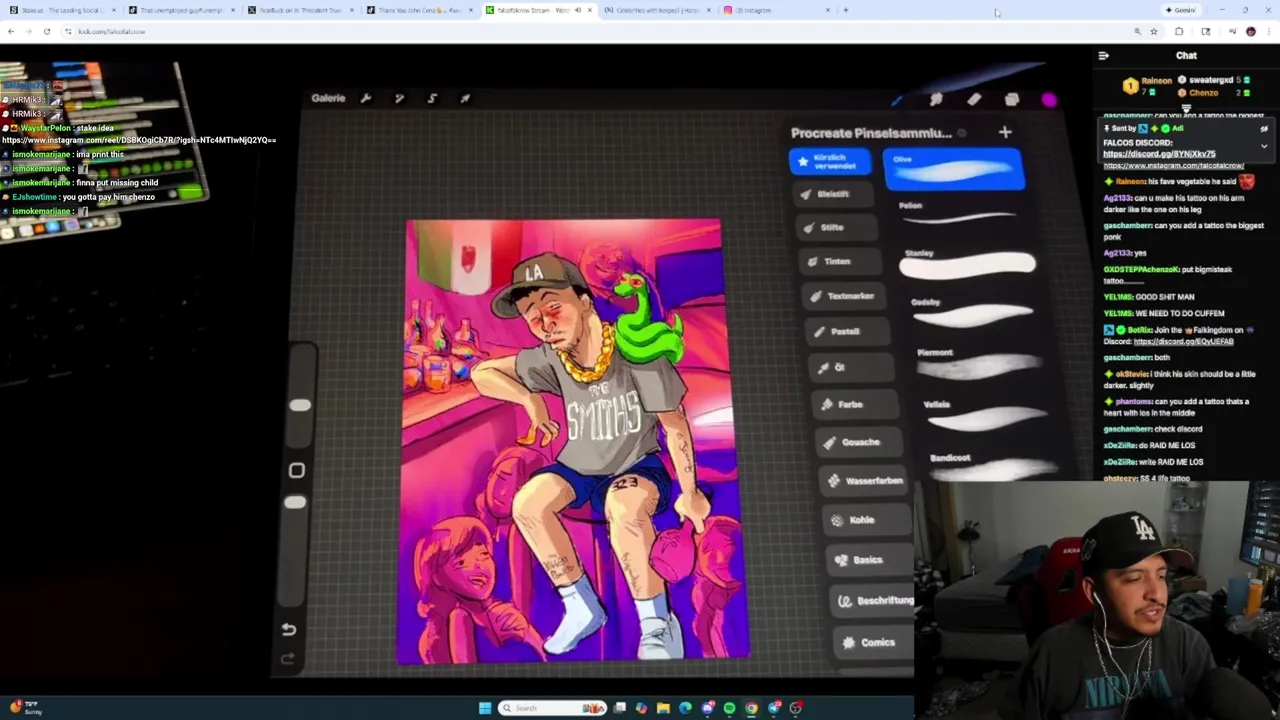Bookmark this page with star icon
Viewport: 1280px width, 720px height.
1154,31
